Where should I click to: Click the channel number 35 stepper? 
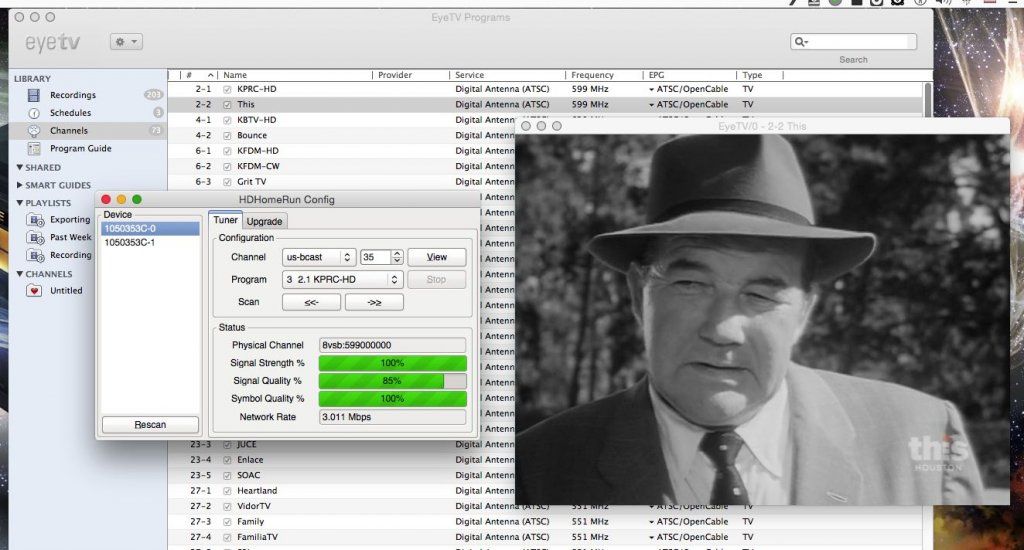pos(397,257)
